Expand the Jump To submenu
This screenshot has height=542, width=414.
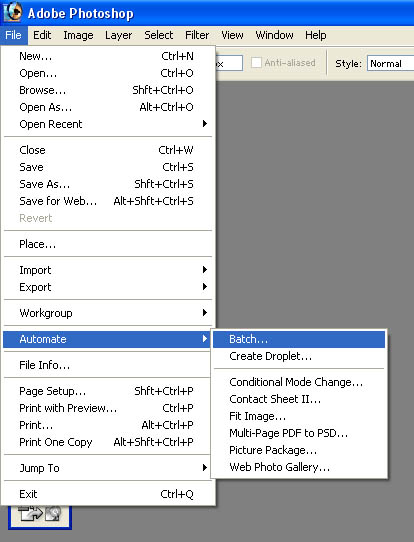[x=108, y=468]
